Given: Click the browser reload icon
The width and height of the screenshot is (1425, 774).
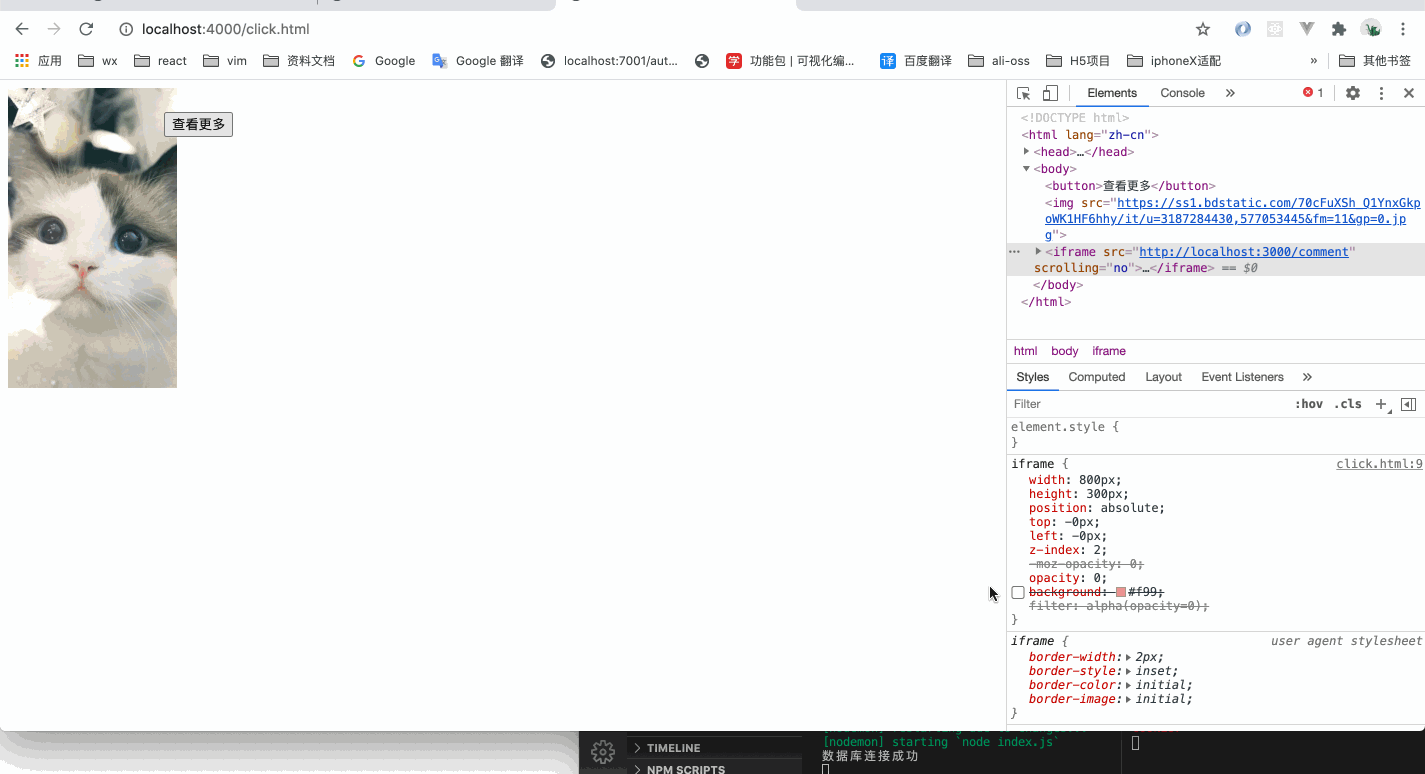Looking at the screenshot, I should (86, 29).
